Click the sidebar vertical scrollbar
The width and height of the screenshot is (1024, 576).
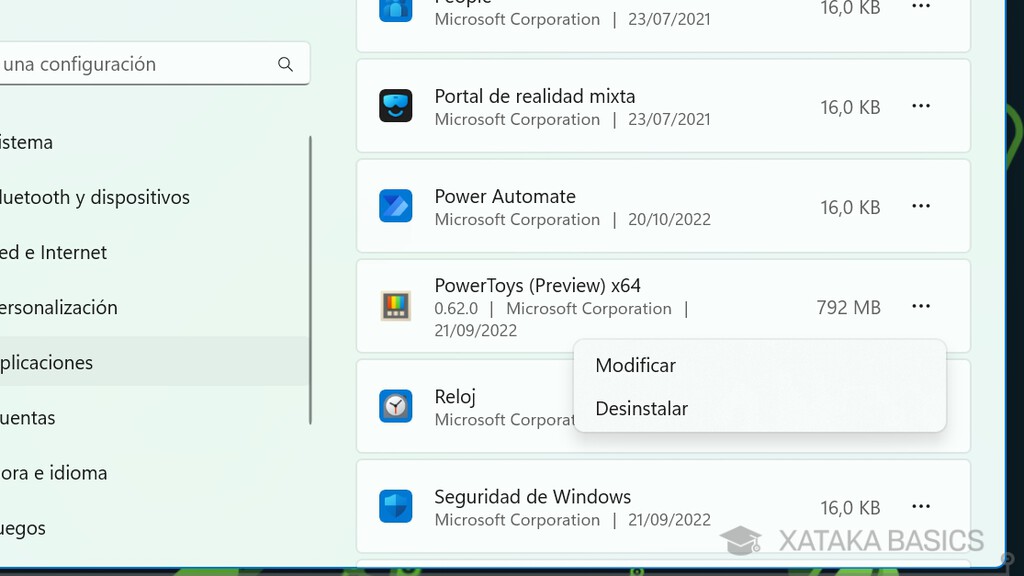coord(310,280)
